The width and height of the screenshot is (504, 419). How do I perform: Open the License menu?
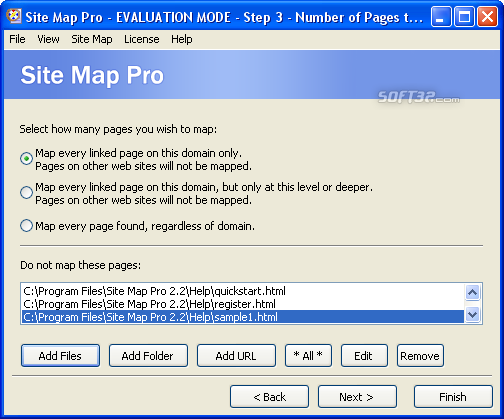pyautogui.click(x=142, y=39)
